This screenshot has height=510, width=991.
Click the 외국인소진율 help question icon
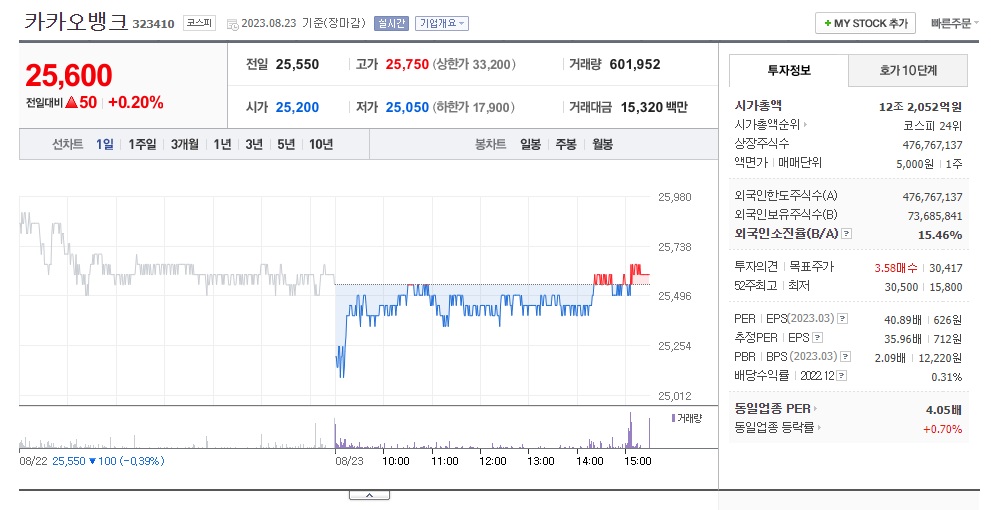click(847, 234)
